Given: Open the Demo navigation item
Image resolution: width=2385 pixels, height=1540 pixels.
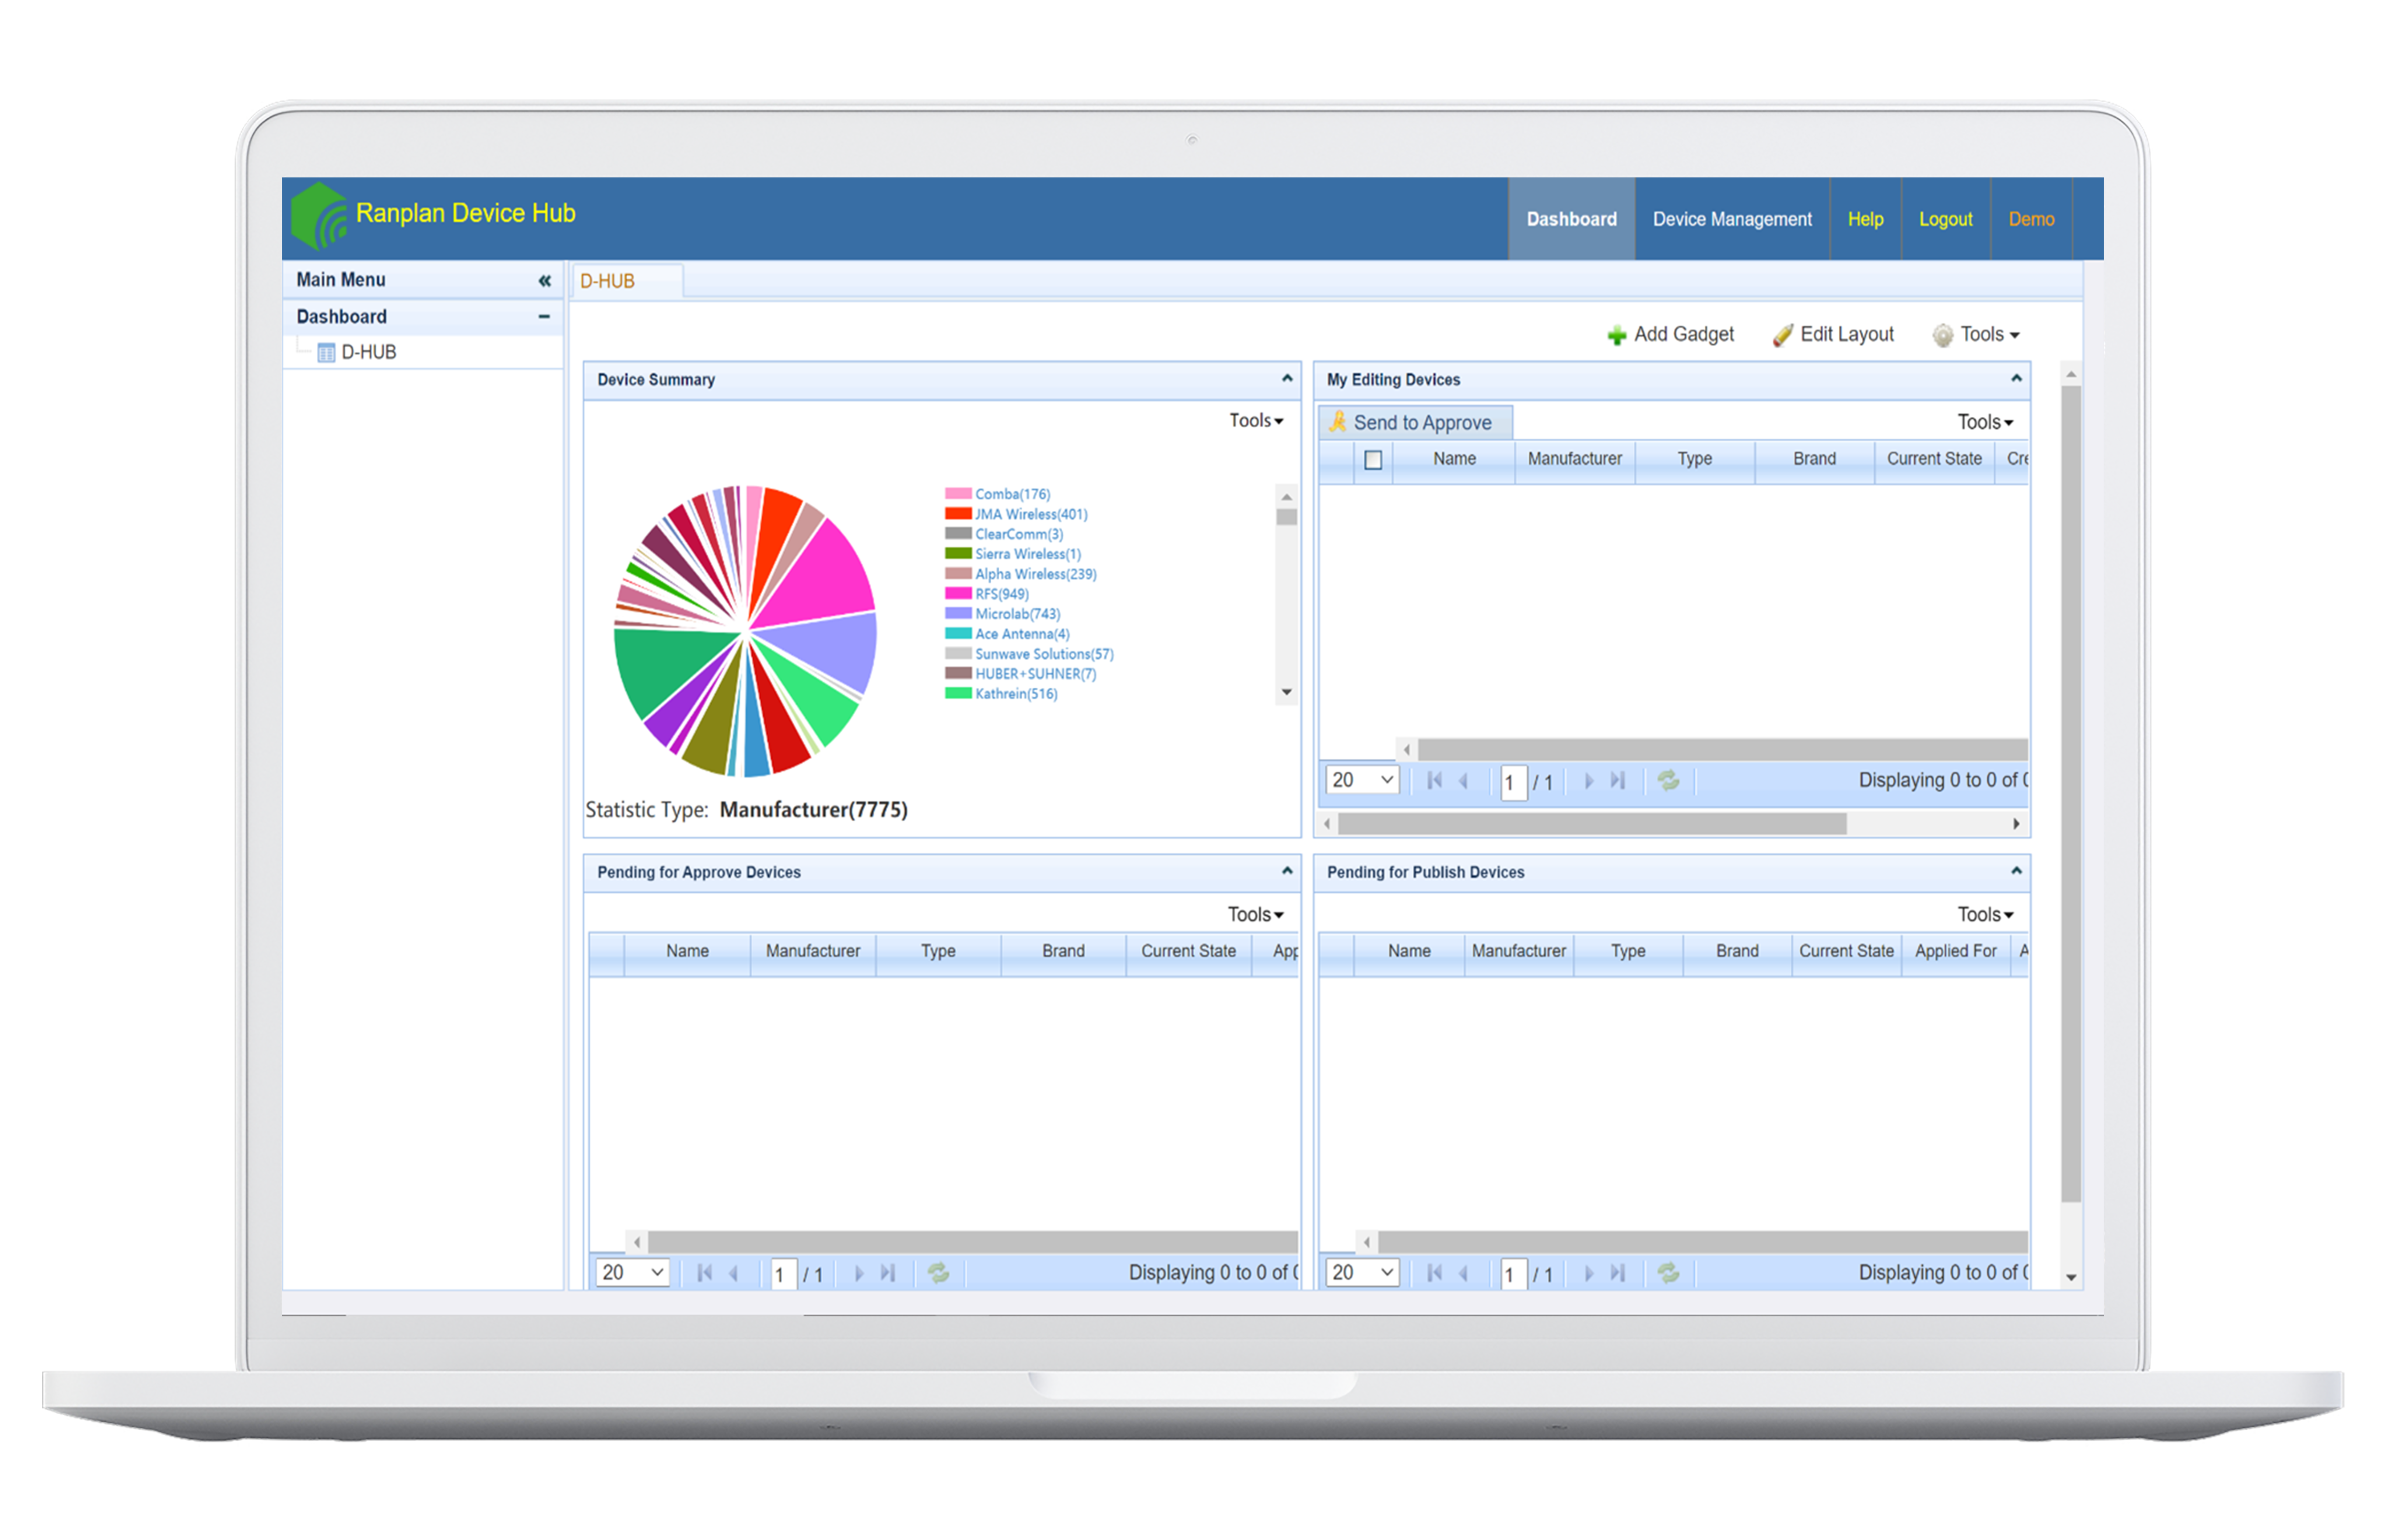Looking at the screenshot, I should click(2031, 219).
